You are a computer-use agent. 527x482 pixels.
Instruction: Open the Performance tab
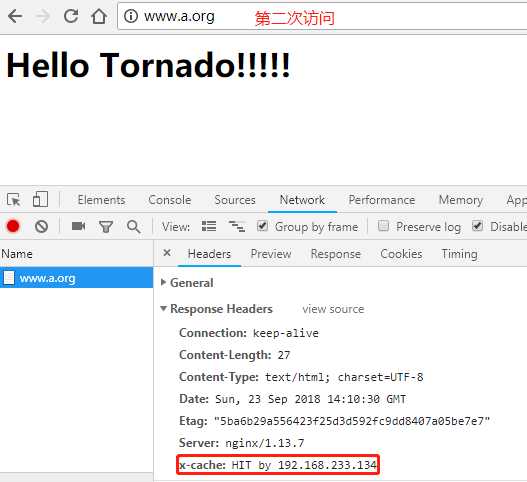382,200
